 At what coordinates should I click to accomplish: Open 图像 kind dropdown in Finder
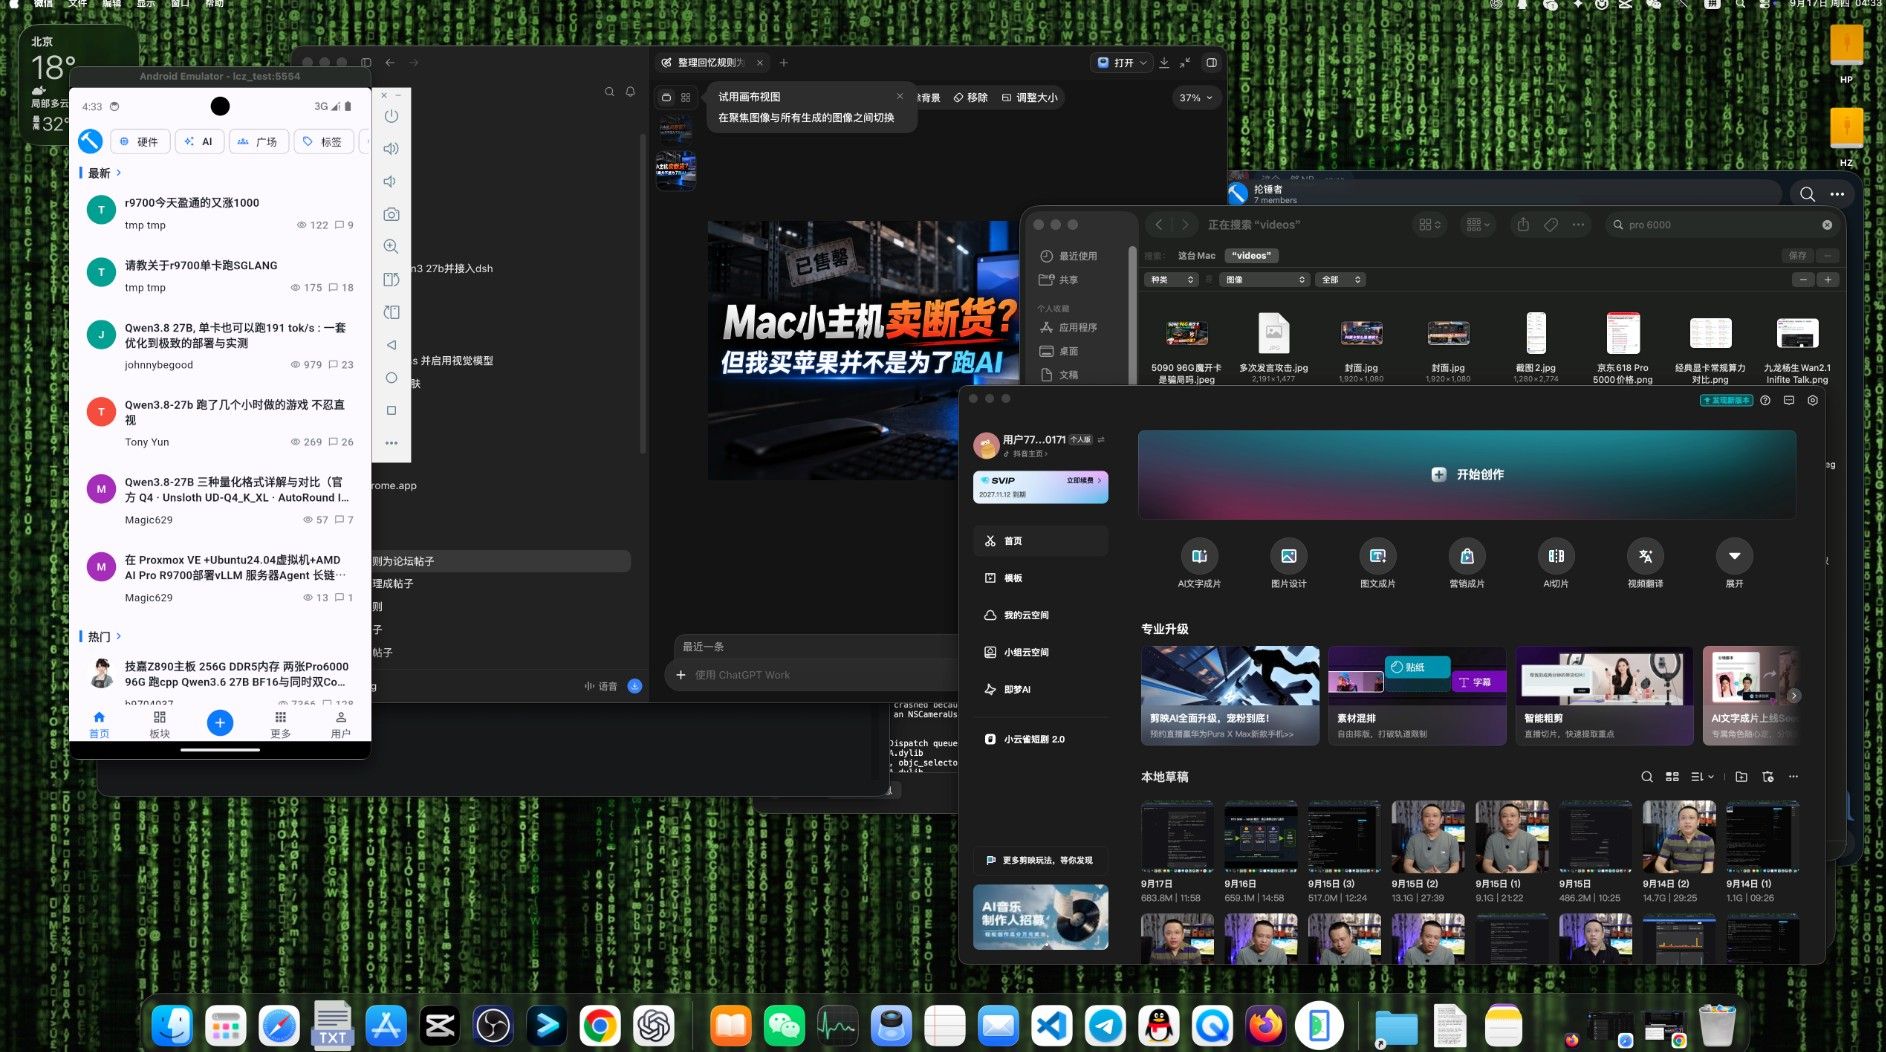(1265, 280)
